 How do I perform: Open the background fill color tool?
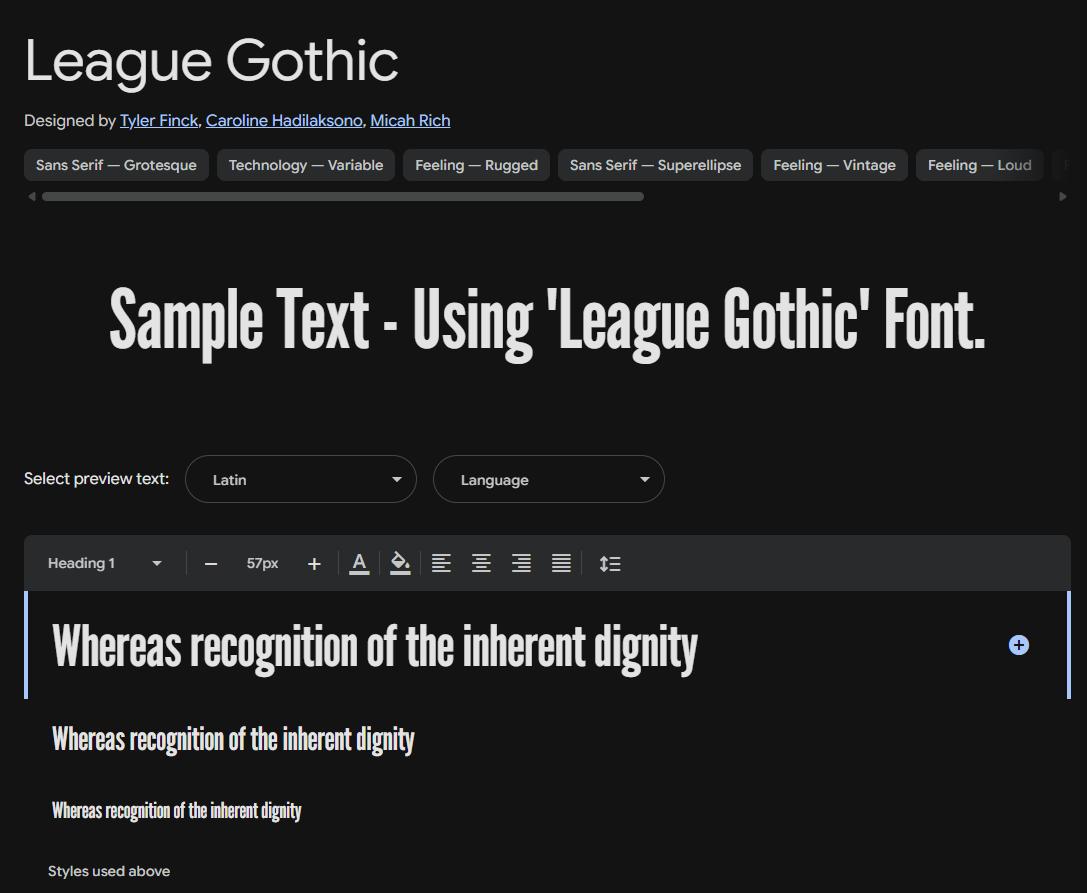coord(400,564)
